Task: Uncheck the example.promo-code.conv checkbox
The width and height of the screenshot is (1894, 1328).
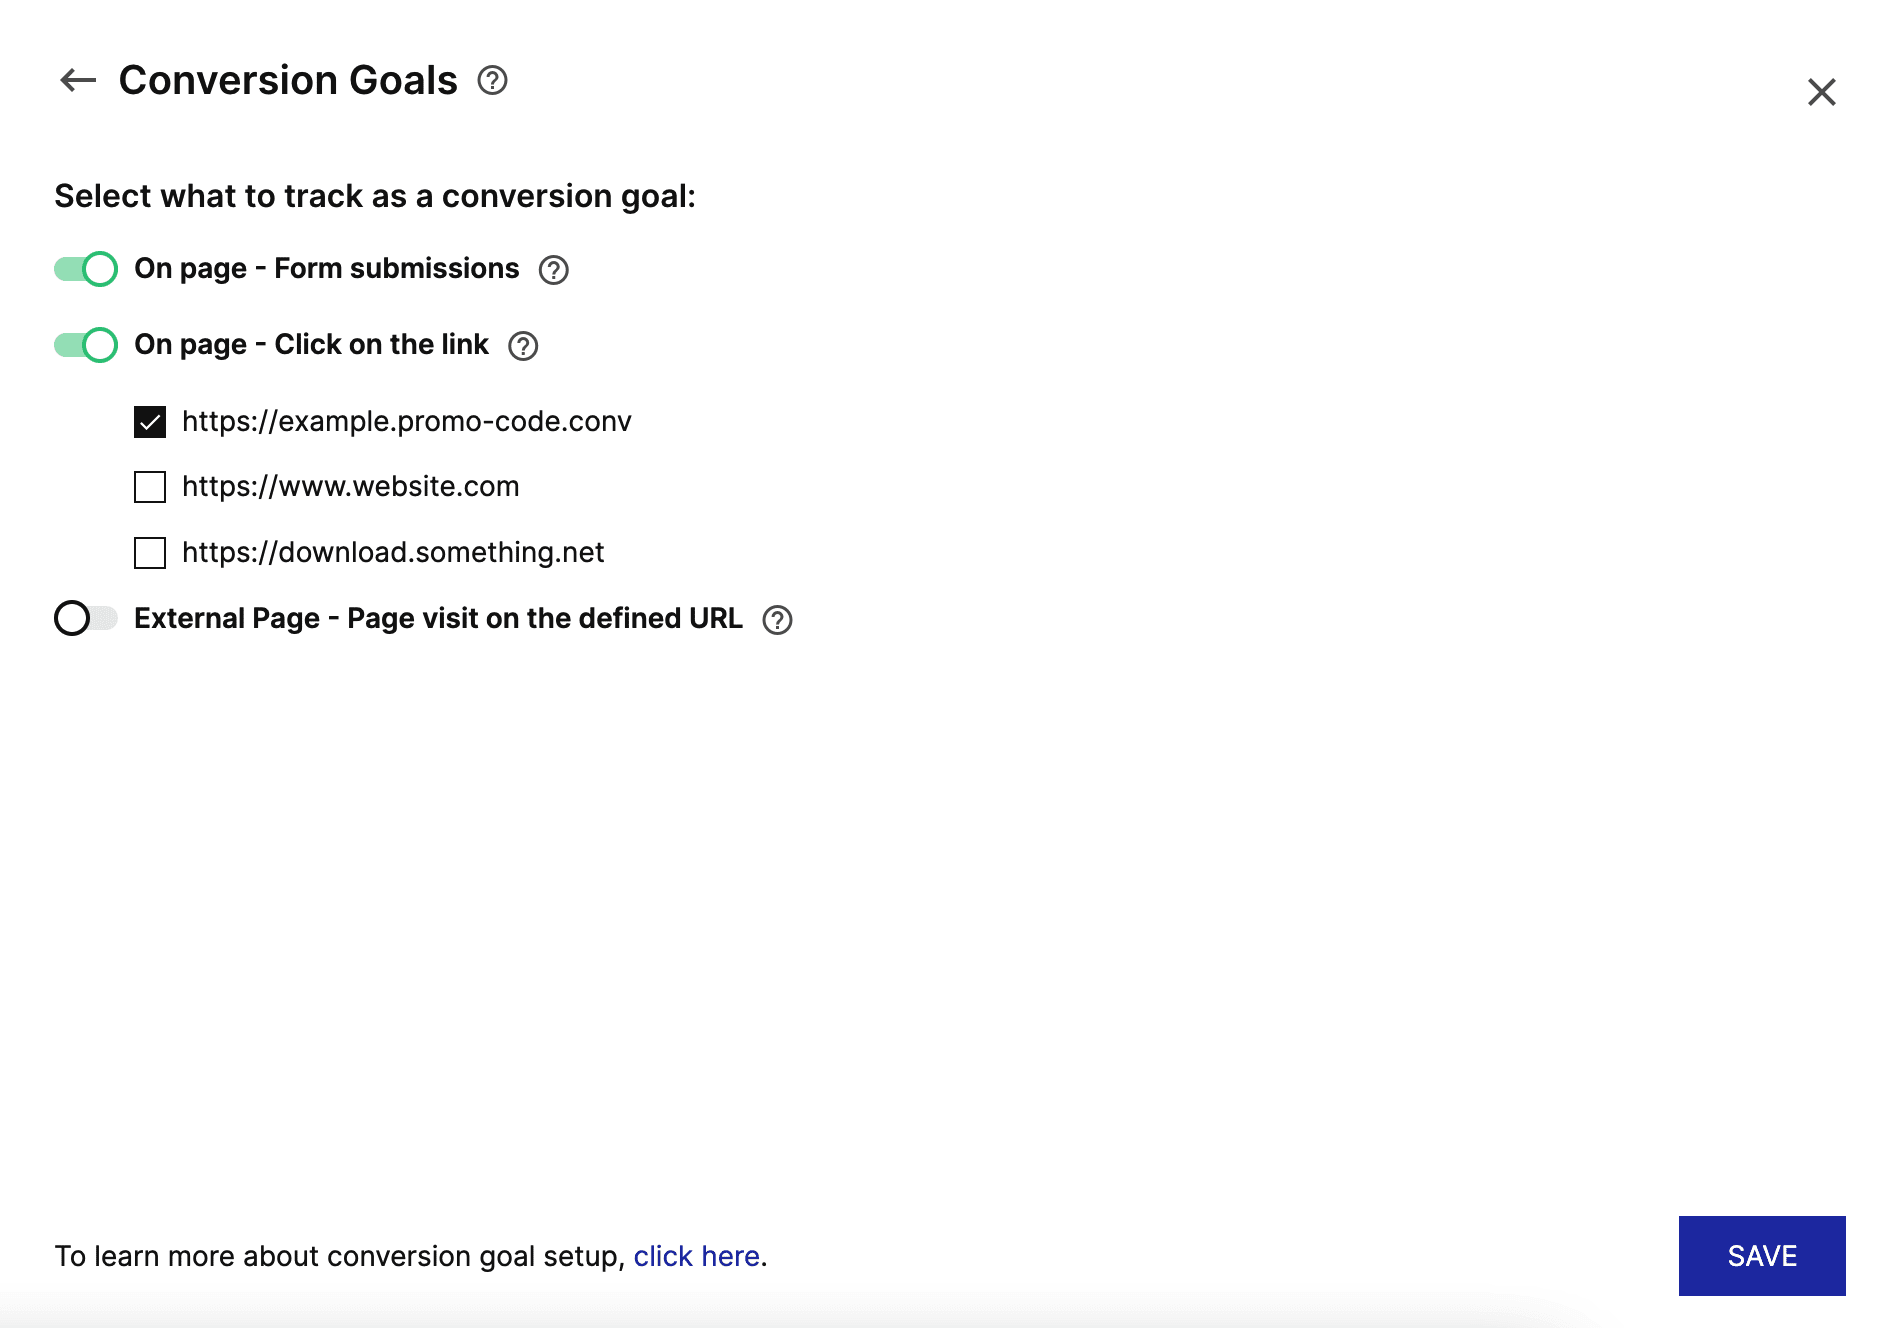Action: coord(150,422)
